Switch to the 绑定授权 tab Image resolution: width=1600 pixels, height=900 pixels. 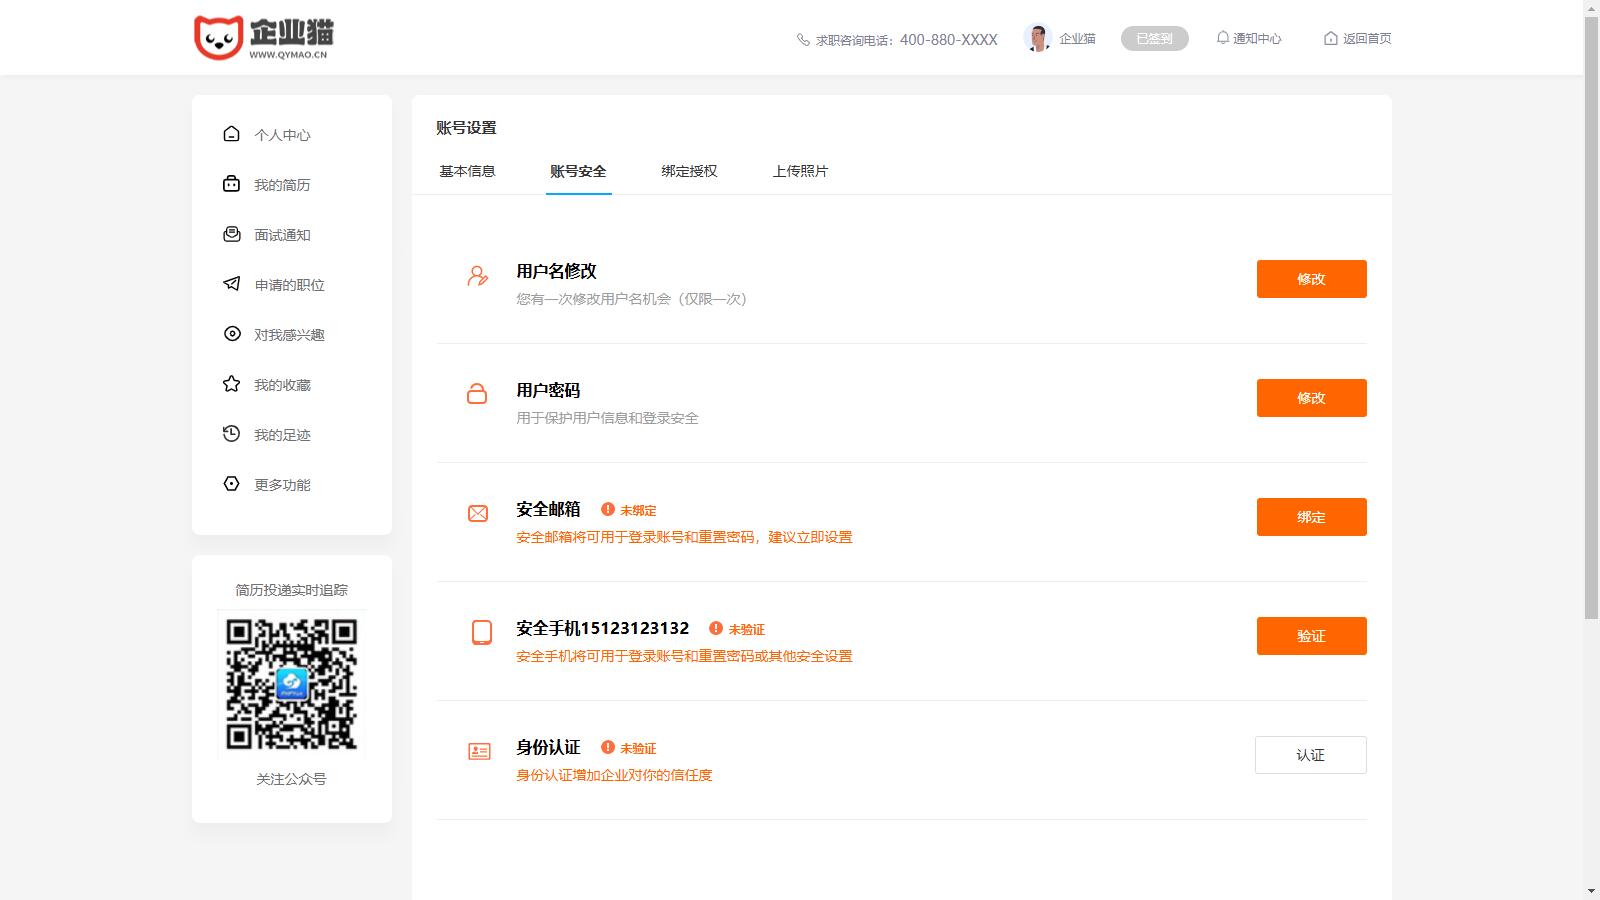click(689, 171)
